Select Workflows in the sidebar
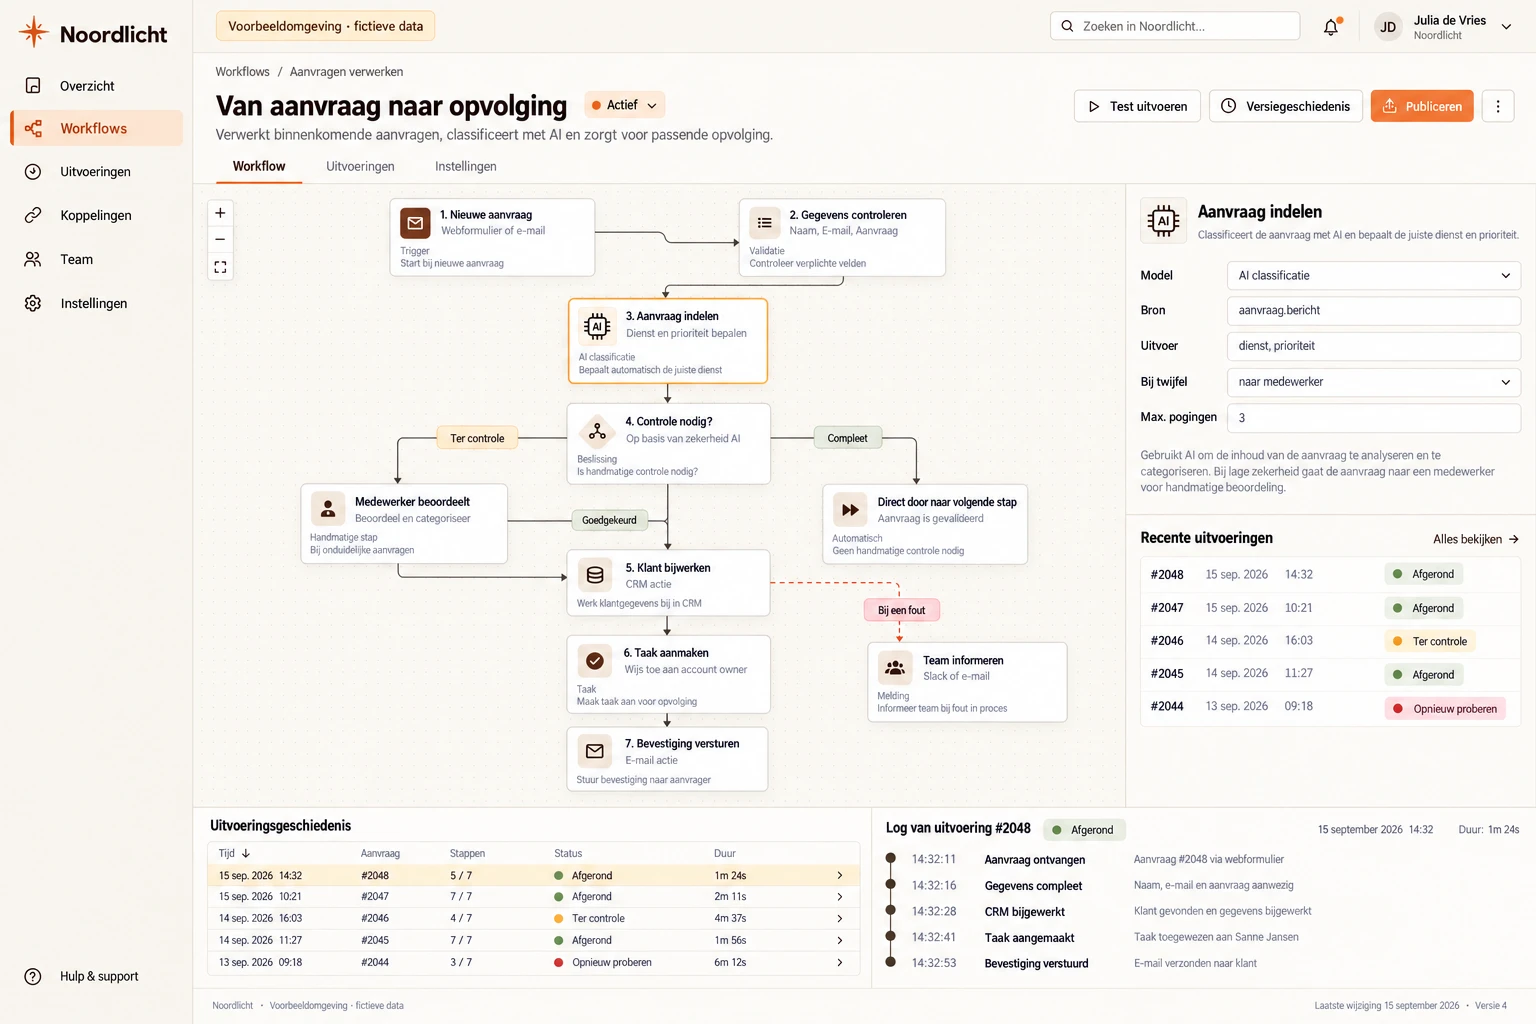Screen dimensions: 1536x1024 tap(97, 128)
